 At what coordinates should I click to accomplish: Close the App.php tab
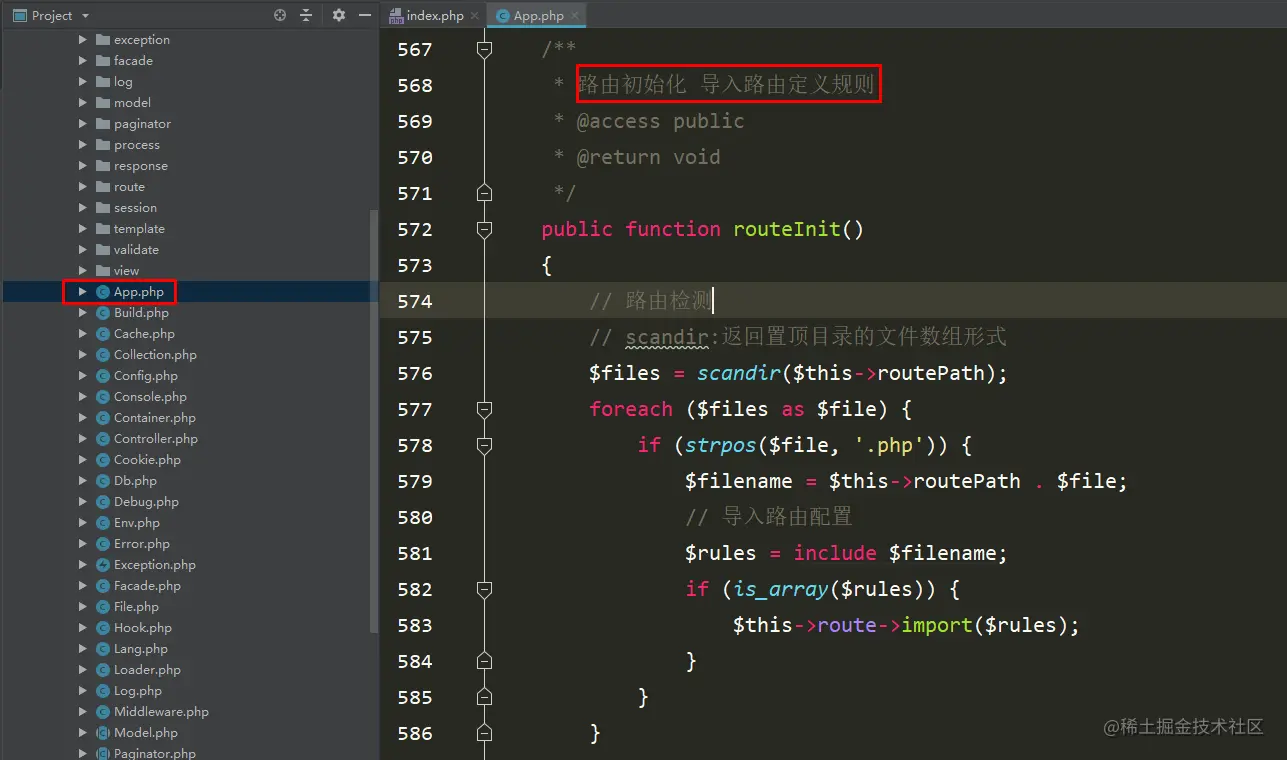[x=574, y=15]
